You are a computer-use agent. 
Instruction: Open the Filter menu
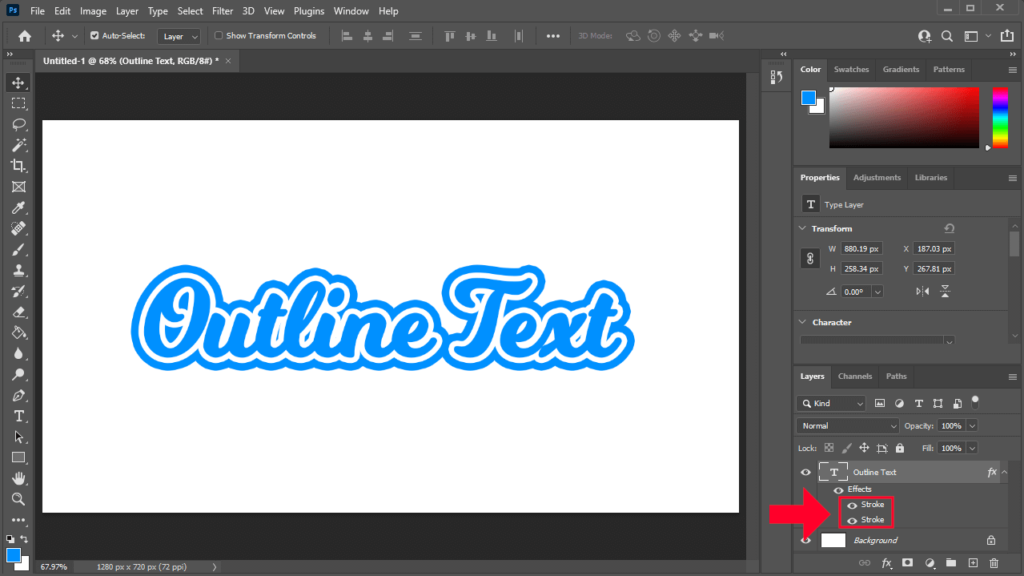[x=221, y=11]
